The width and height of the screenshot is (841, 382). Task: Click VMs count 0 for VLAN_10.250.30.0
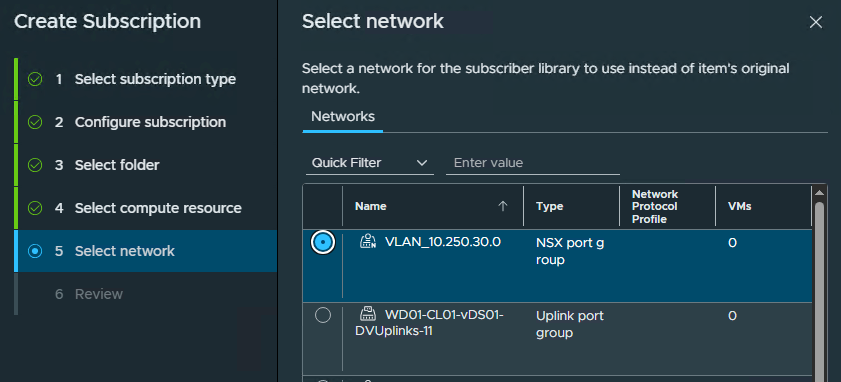(x=732, y=243)
